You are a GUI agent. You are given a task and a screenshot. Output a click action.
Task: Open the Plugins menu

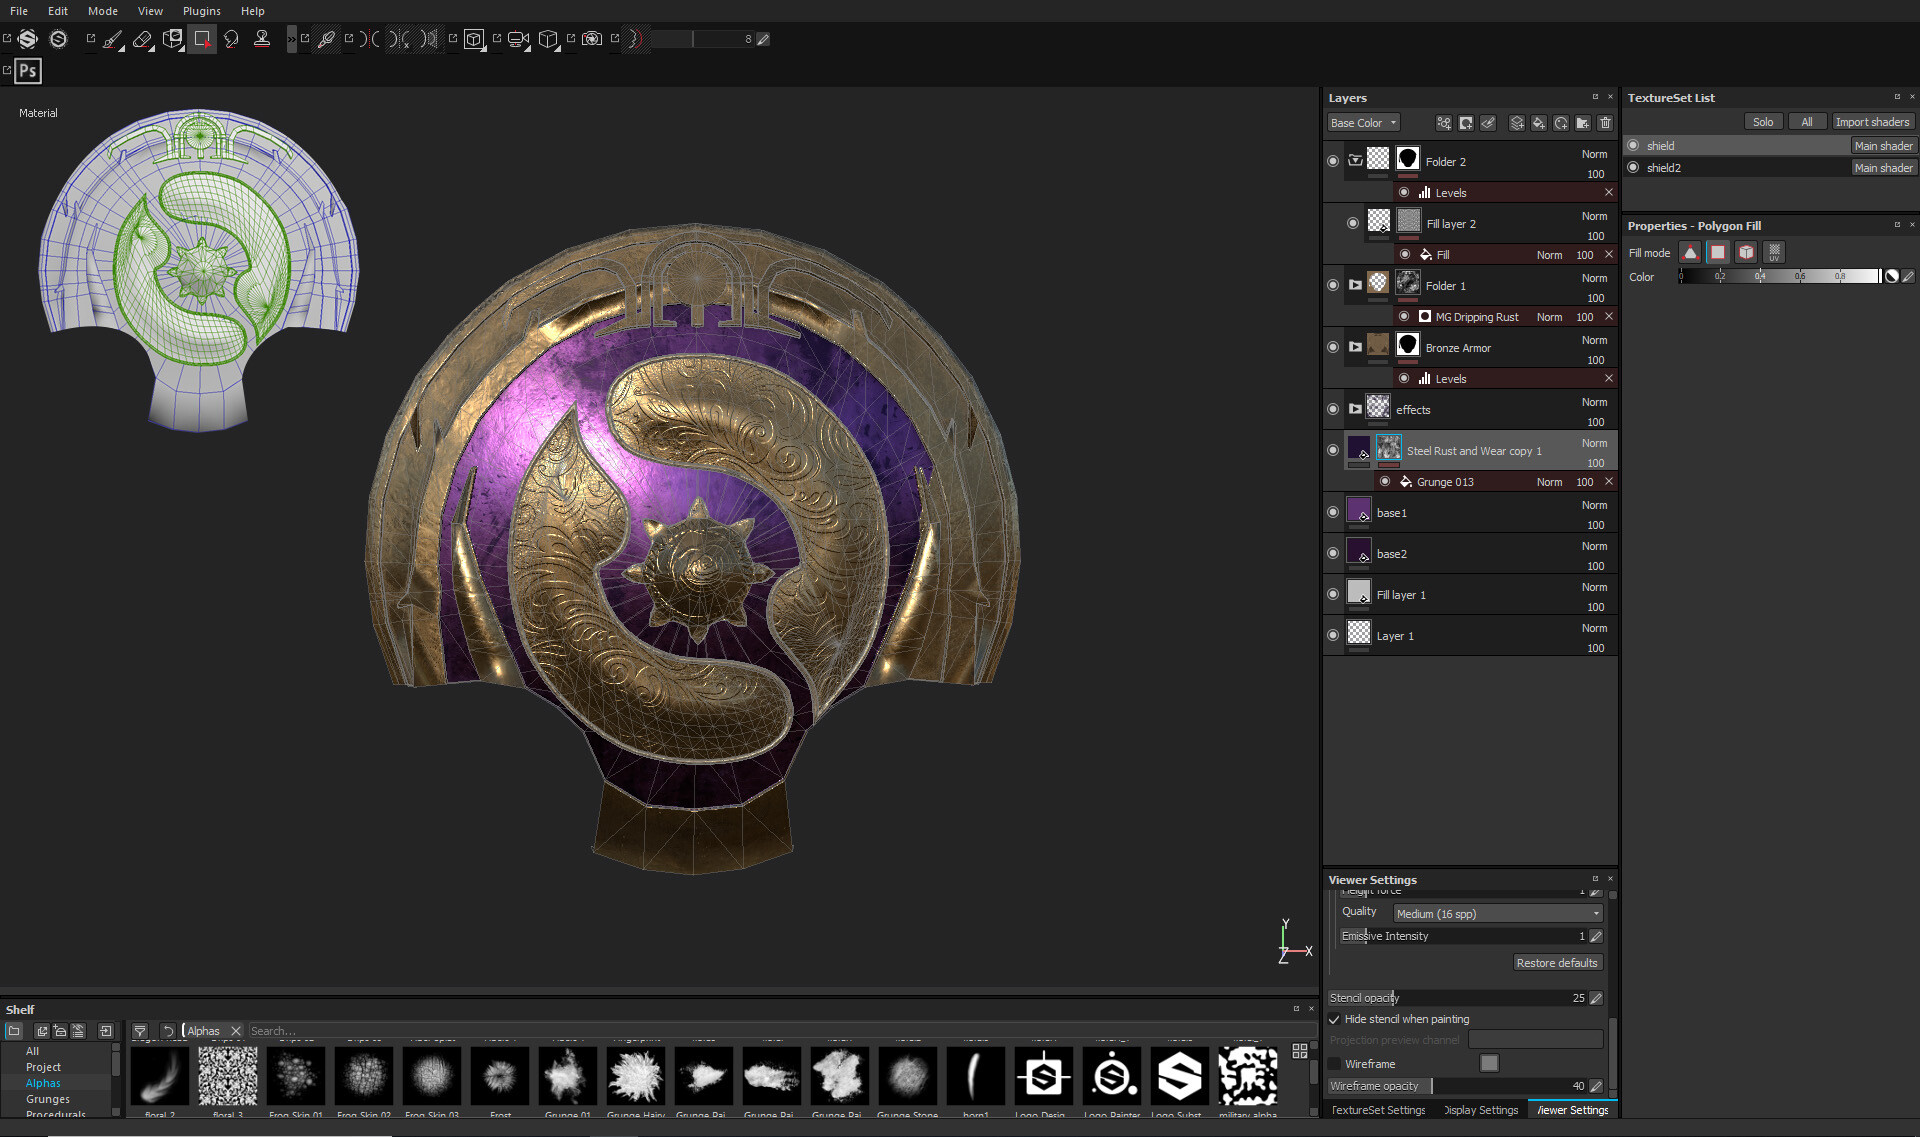pos(201,11)
